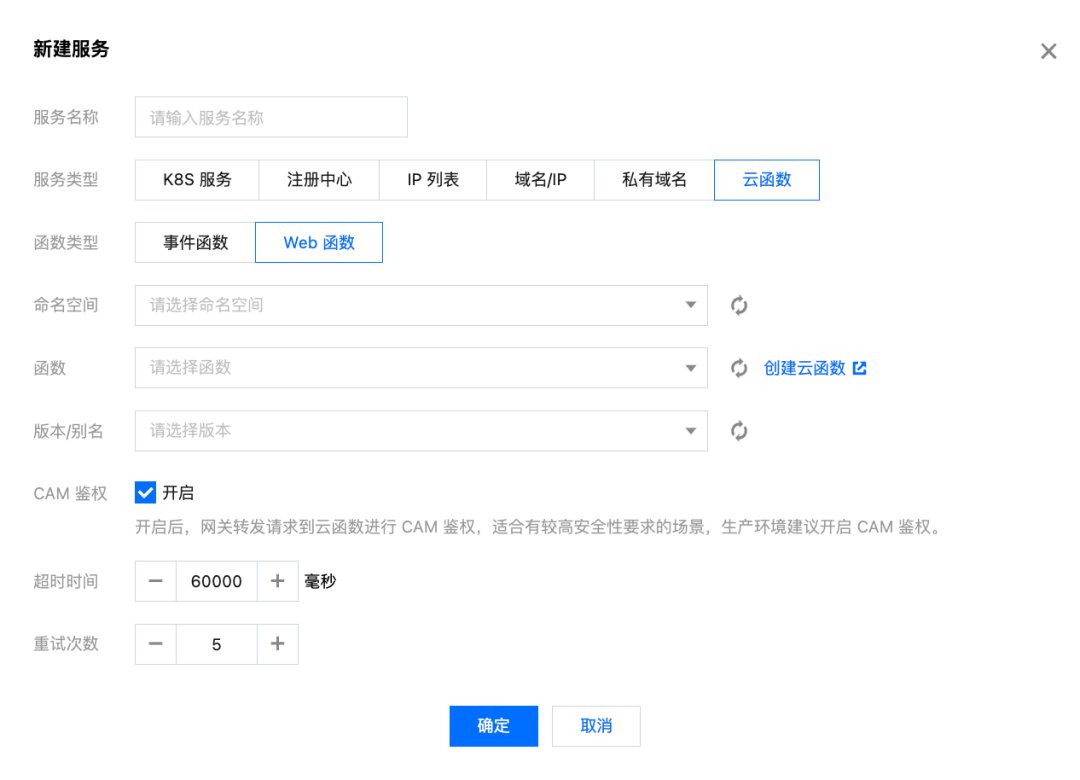Switch service type to IP 列表
1080x780 pixels.
click(x=433, y=180)
